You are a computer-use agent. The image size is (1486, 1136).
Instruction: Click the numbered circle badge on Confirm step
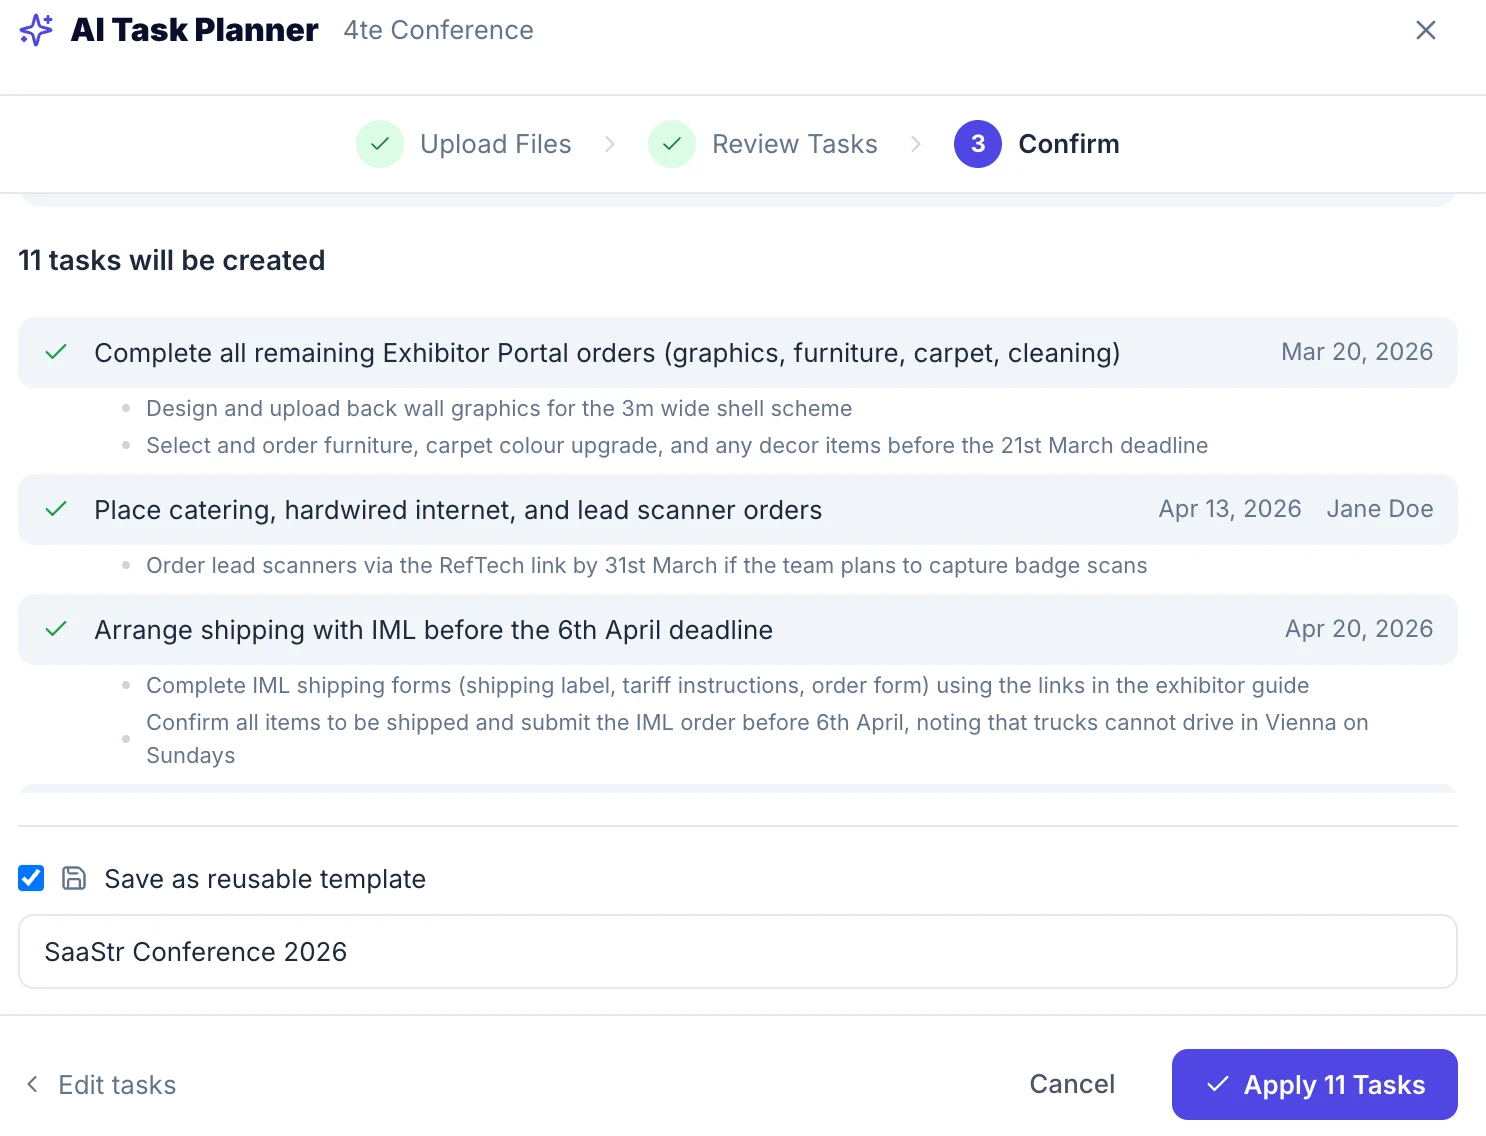(977, 144)
